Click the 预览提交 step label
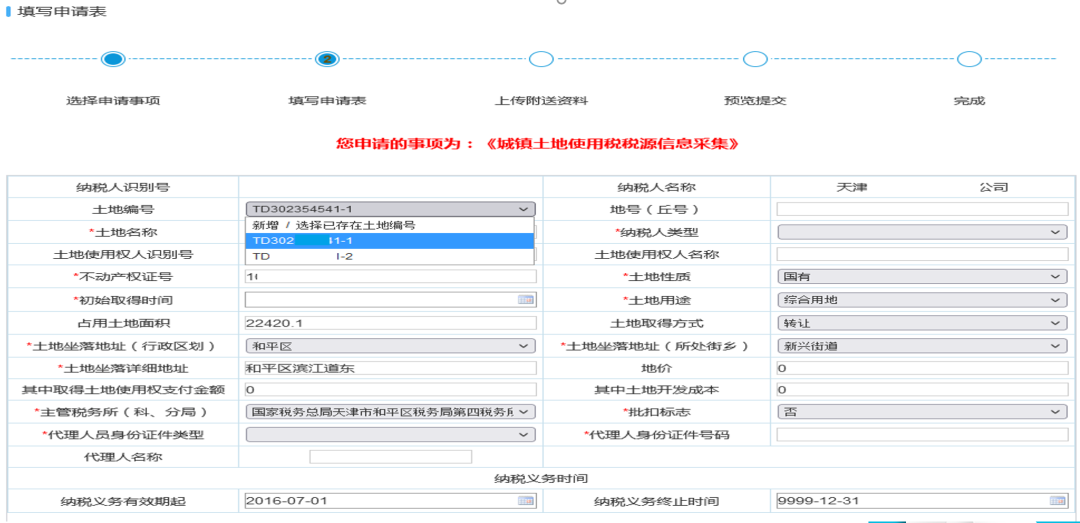1080x523 pixels. [x=756, y=101]
